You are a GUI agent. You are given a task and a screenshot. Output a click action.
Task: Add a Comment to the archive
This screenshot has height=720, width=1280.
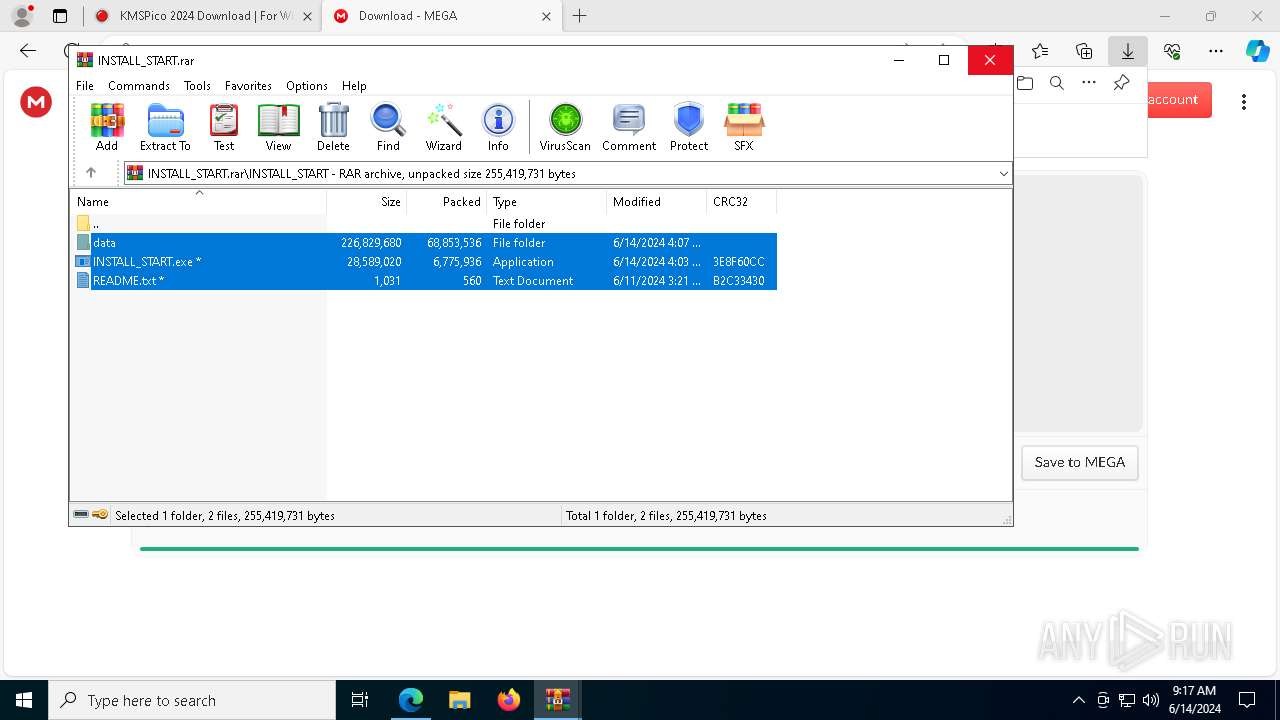[629, 127]
